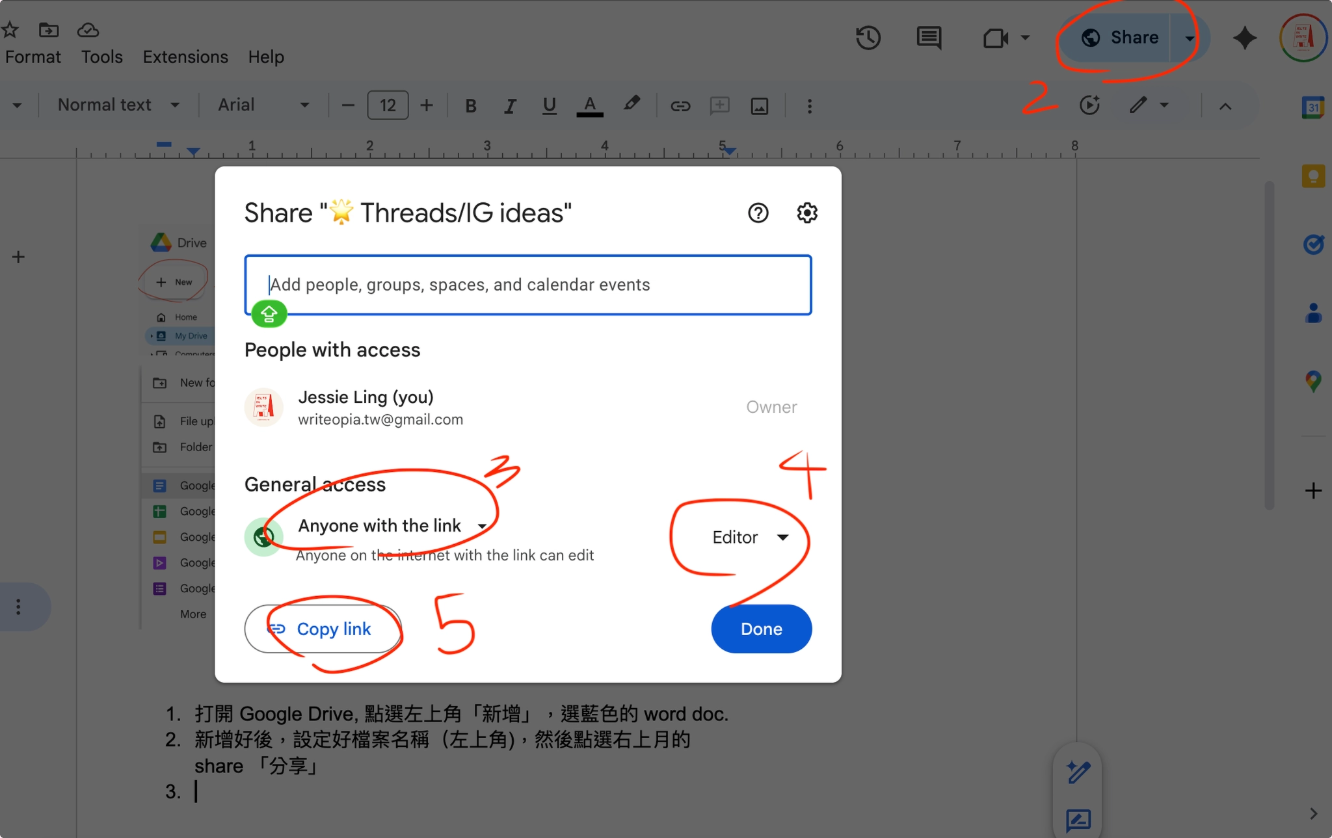
Task: Open Contacts in the side panel
Action: click(1313, 313)
